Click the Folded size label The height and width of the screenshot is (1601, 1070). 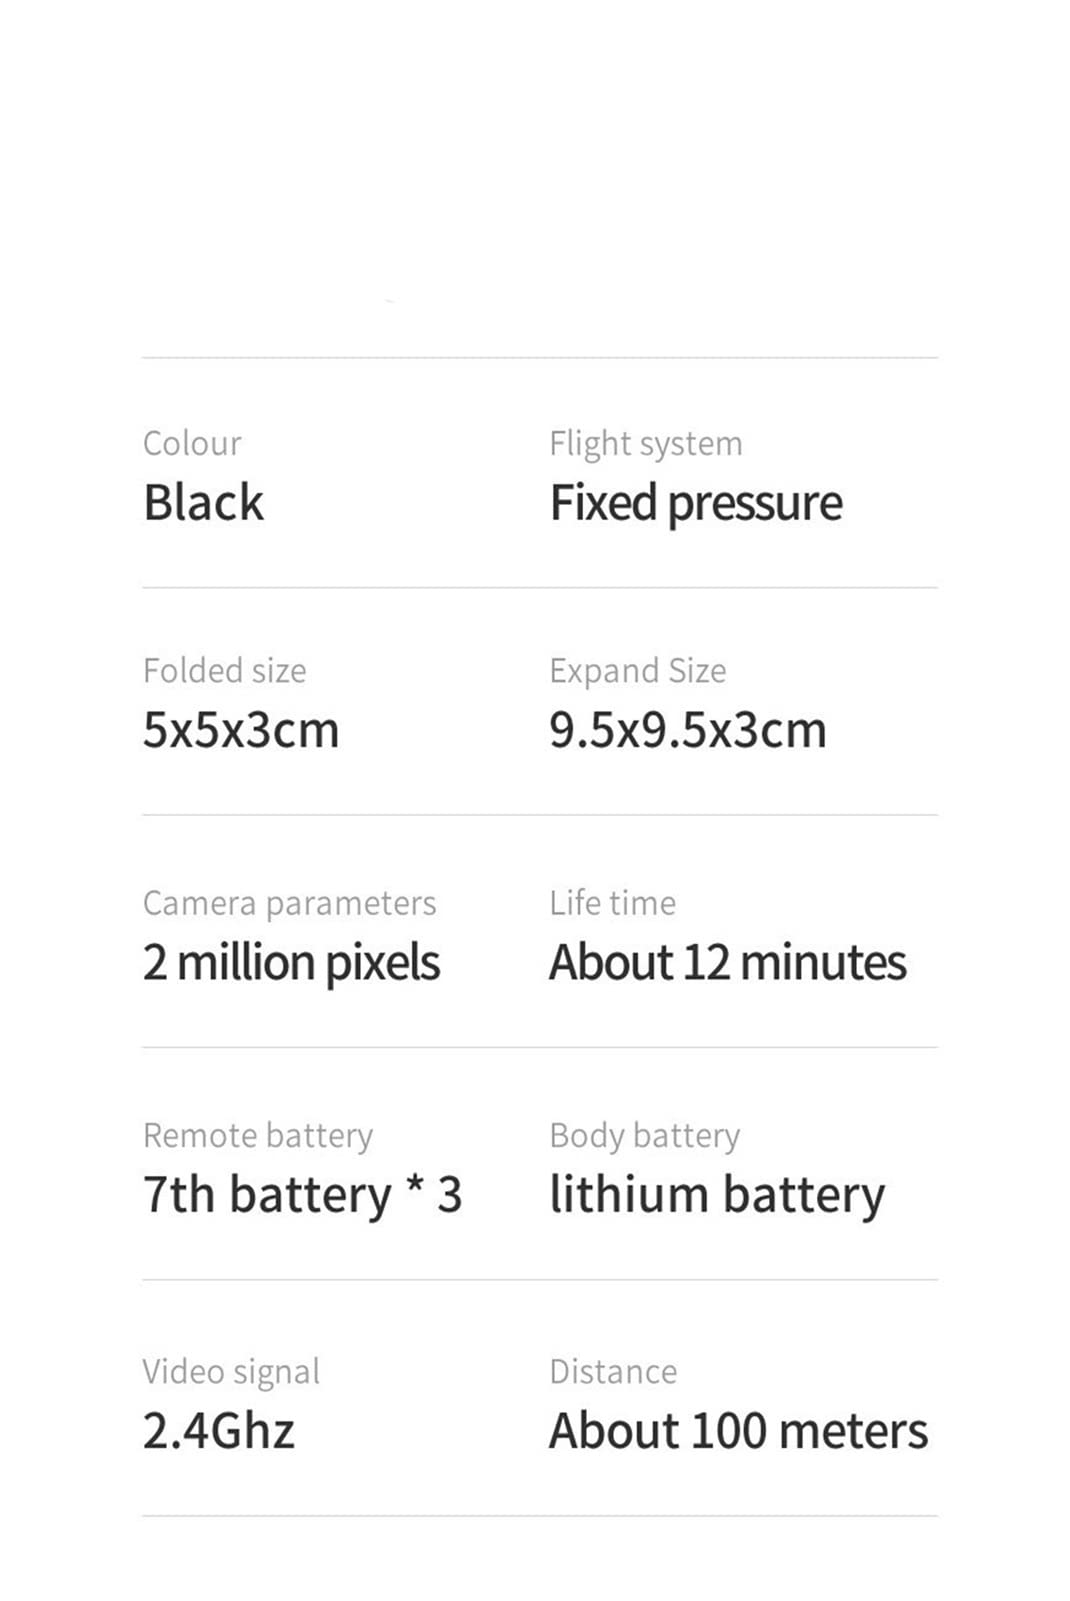(225, 670)
